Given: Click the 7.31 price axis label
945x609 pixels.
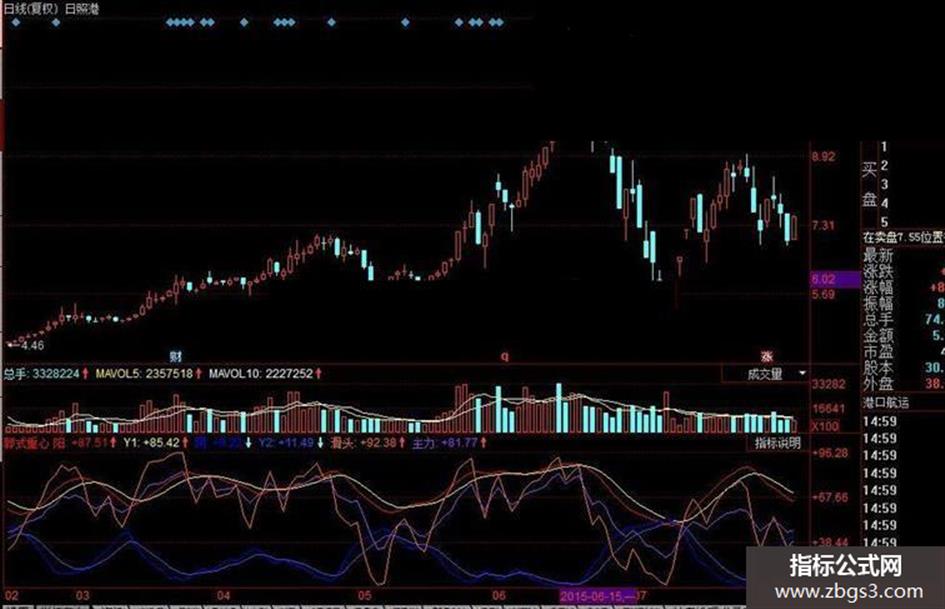Looking at the screenshot, I should coord(823,226).
